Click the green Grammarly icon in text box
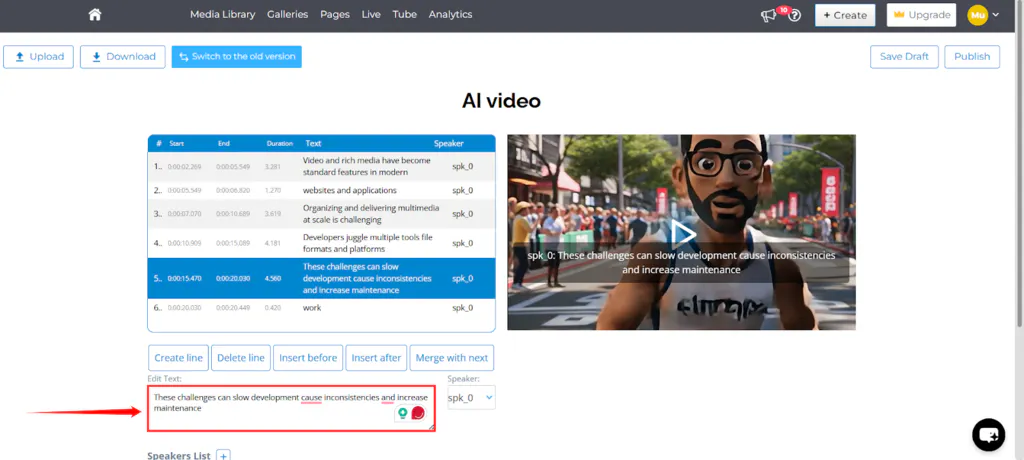Screen dimensions: 1024x460 403,413
